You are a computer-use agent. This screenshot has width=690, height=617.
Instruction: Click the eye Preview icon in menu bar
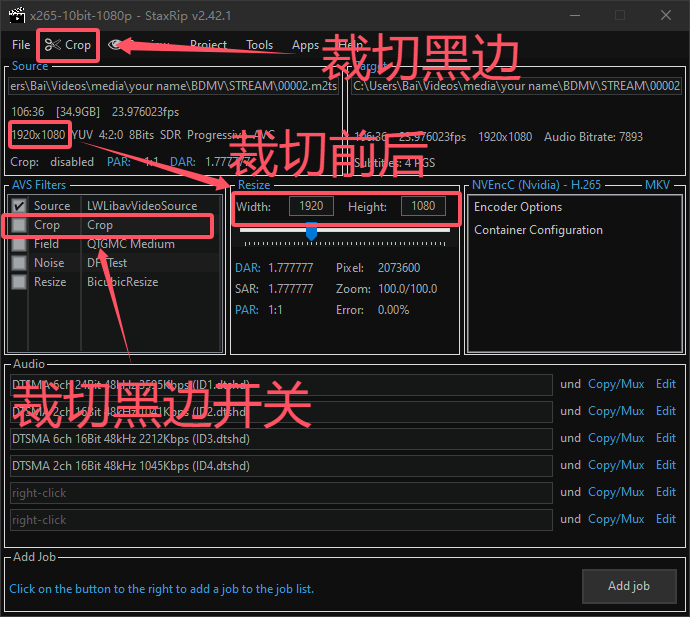[116, 45]
